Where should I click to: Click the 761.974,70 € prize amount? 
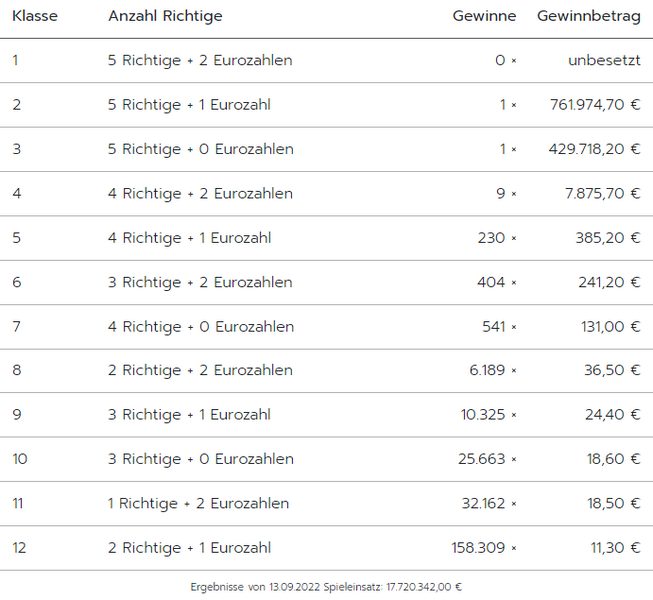(595, 105)
